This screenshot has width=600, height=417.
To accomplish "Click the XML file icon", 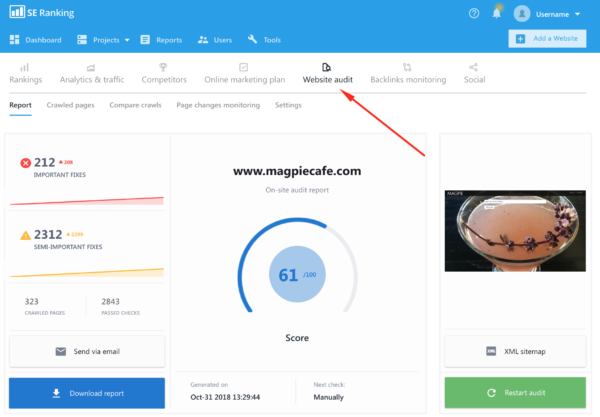I will click(491, 351).
